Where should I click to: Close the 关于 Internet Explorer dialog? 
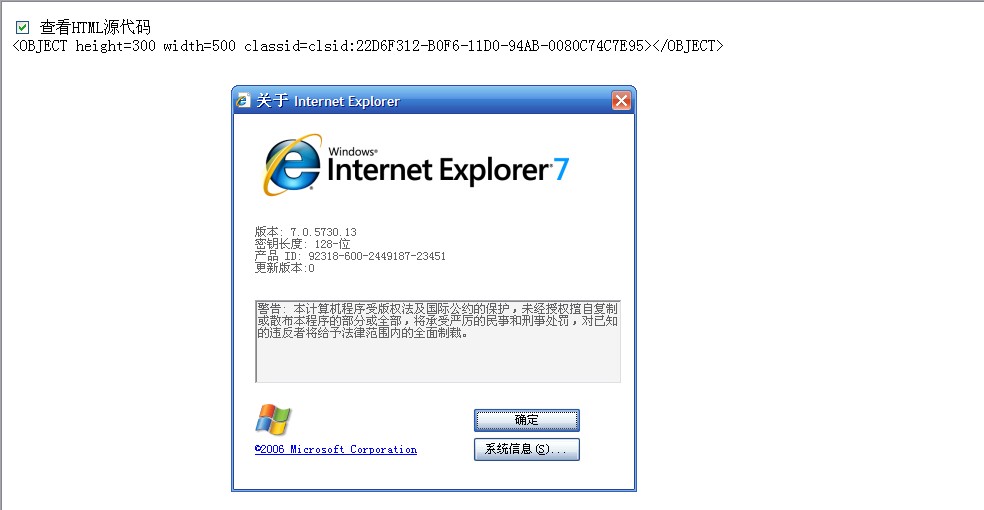click(621, 100)
